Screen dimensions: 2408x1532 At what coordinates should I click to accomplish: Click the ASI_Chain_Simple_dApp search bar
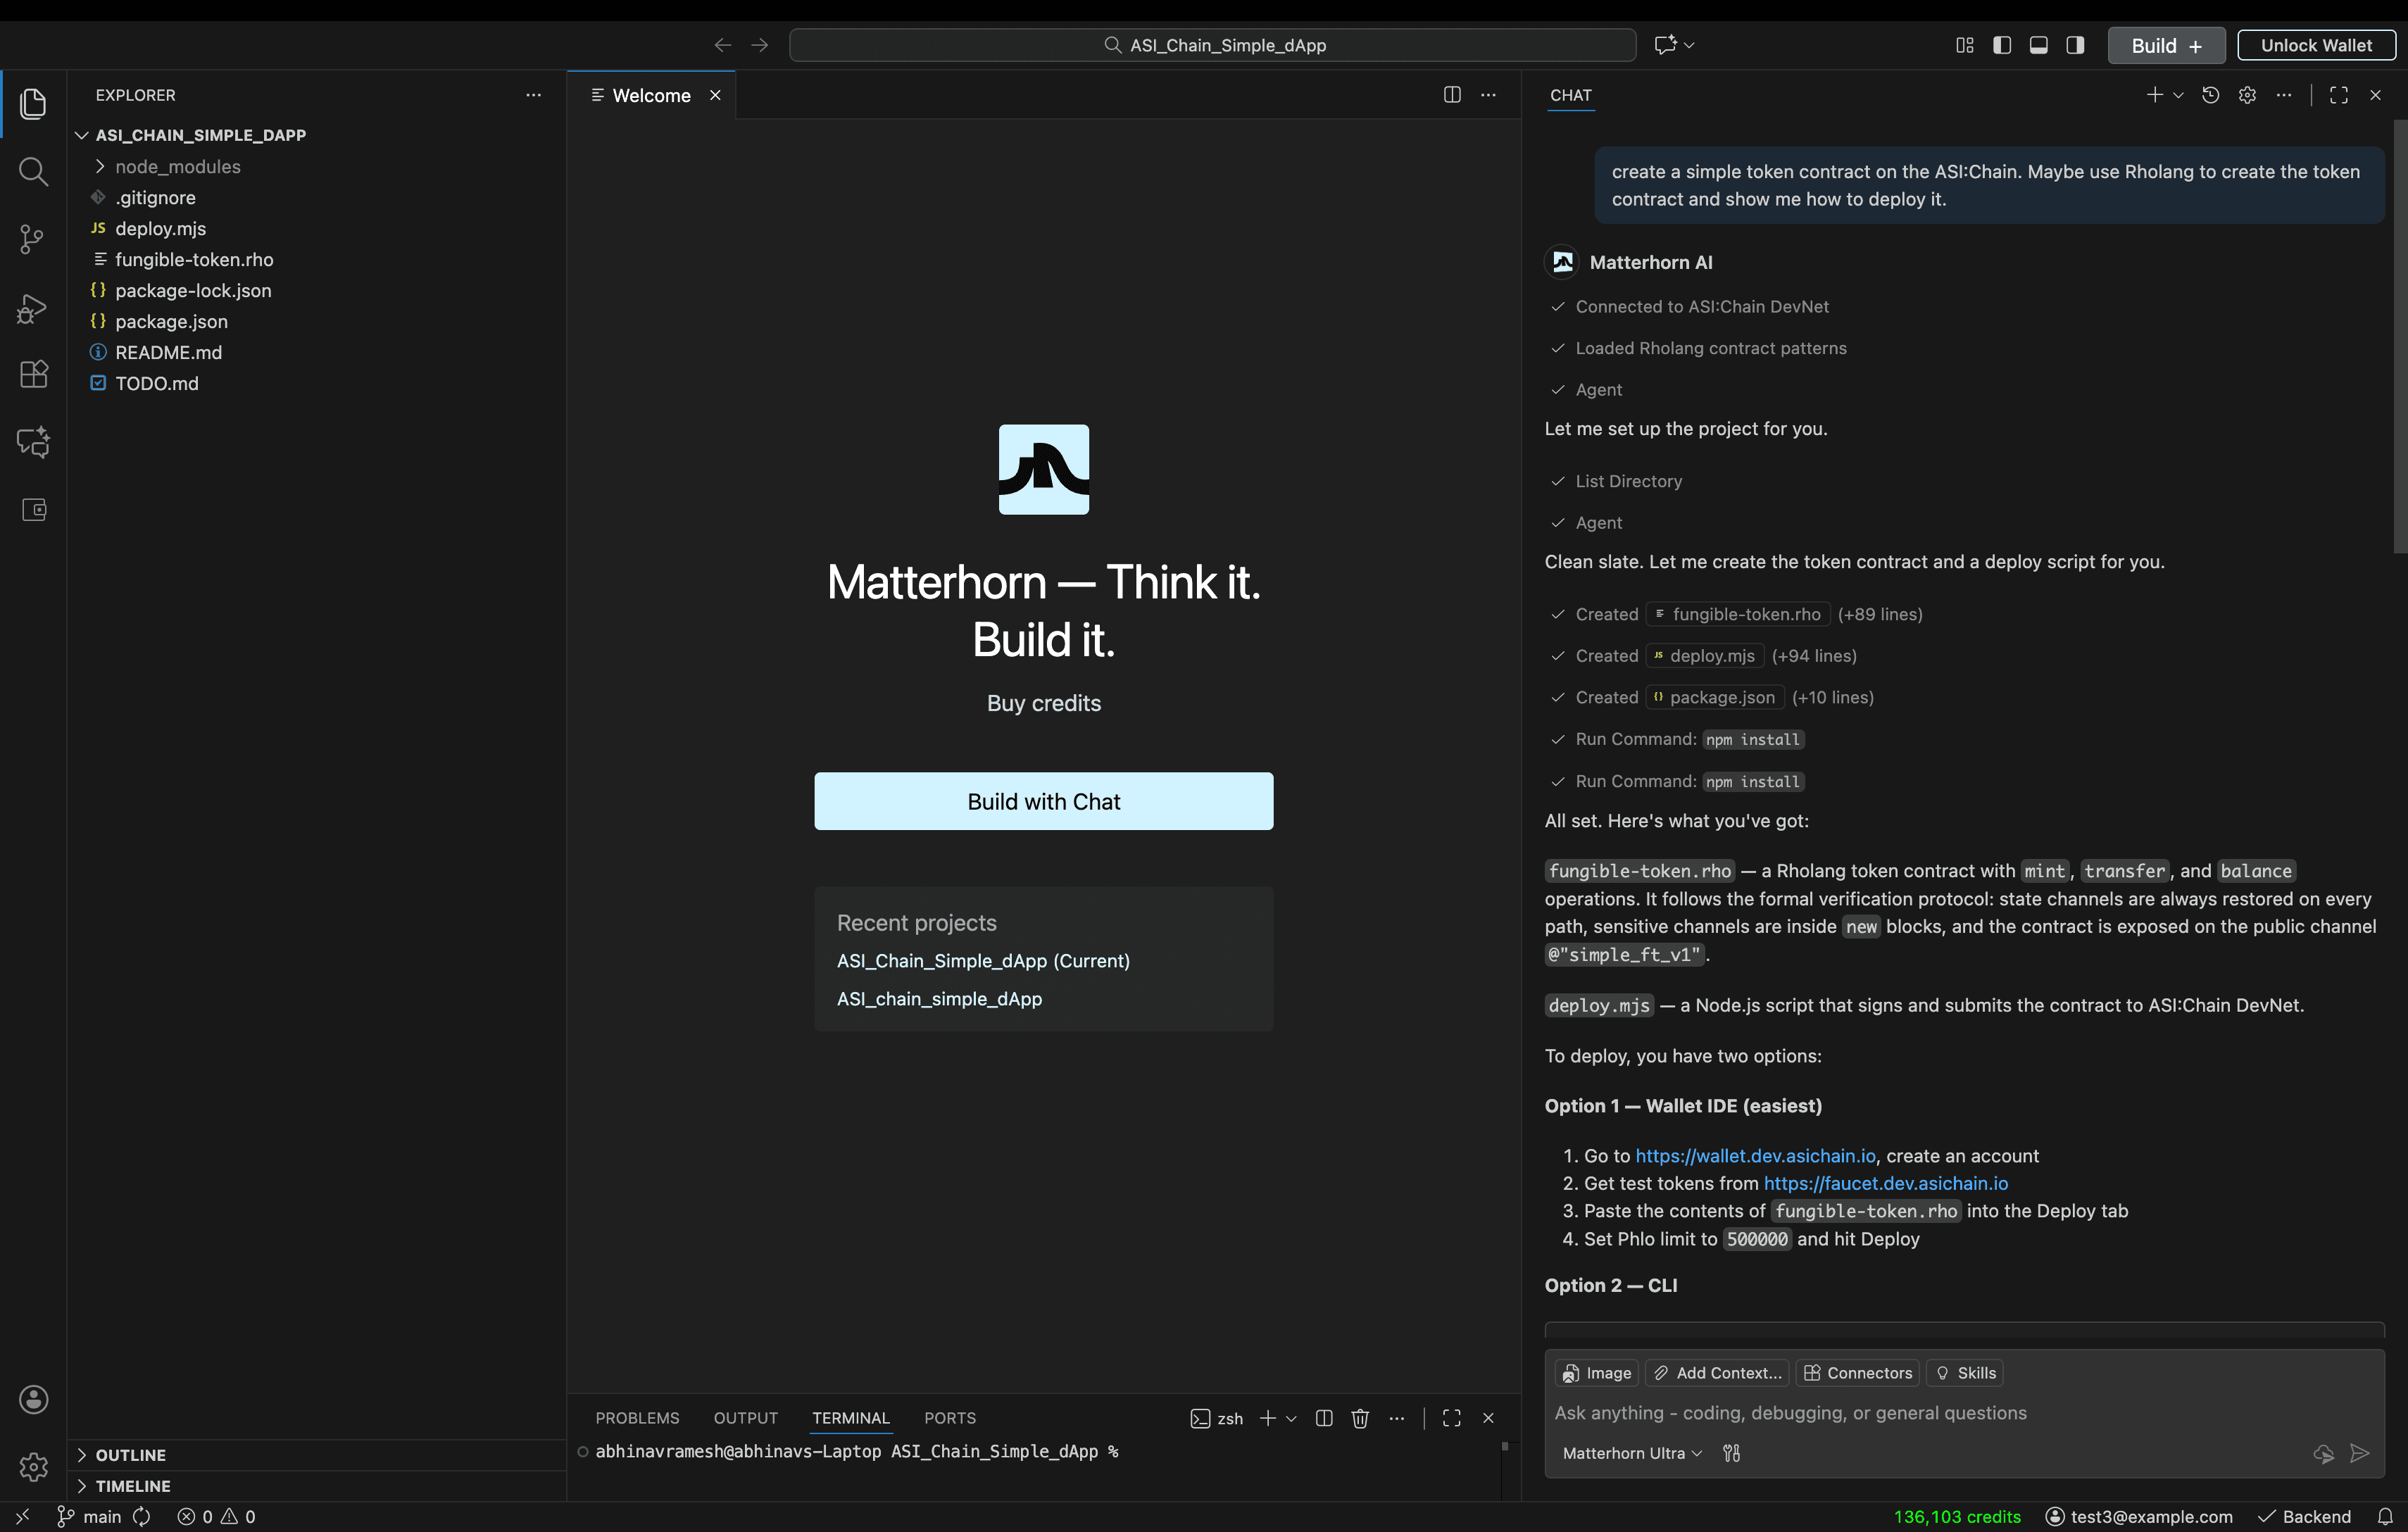(x=1212, y=45)
